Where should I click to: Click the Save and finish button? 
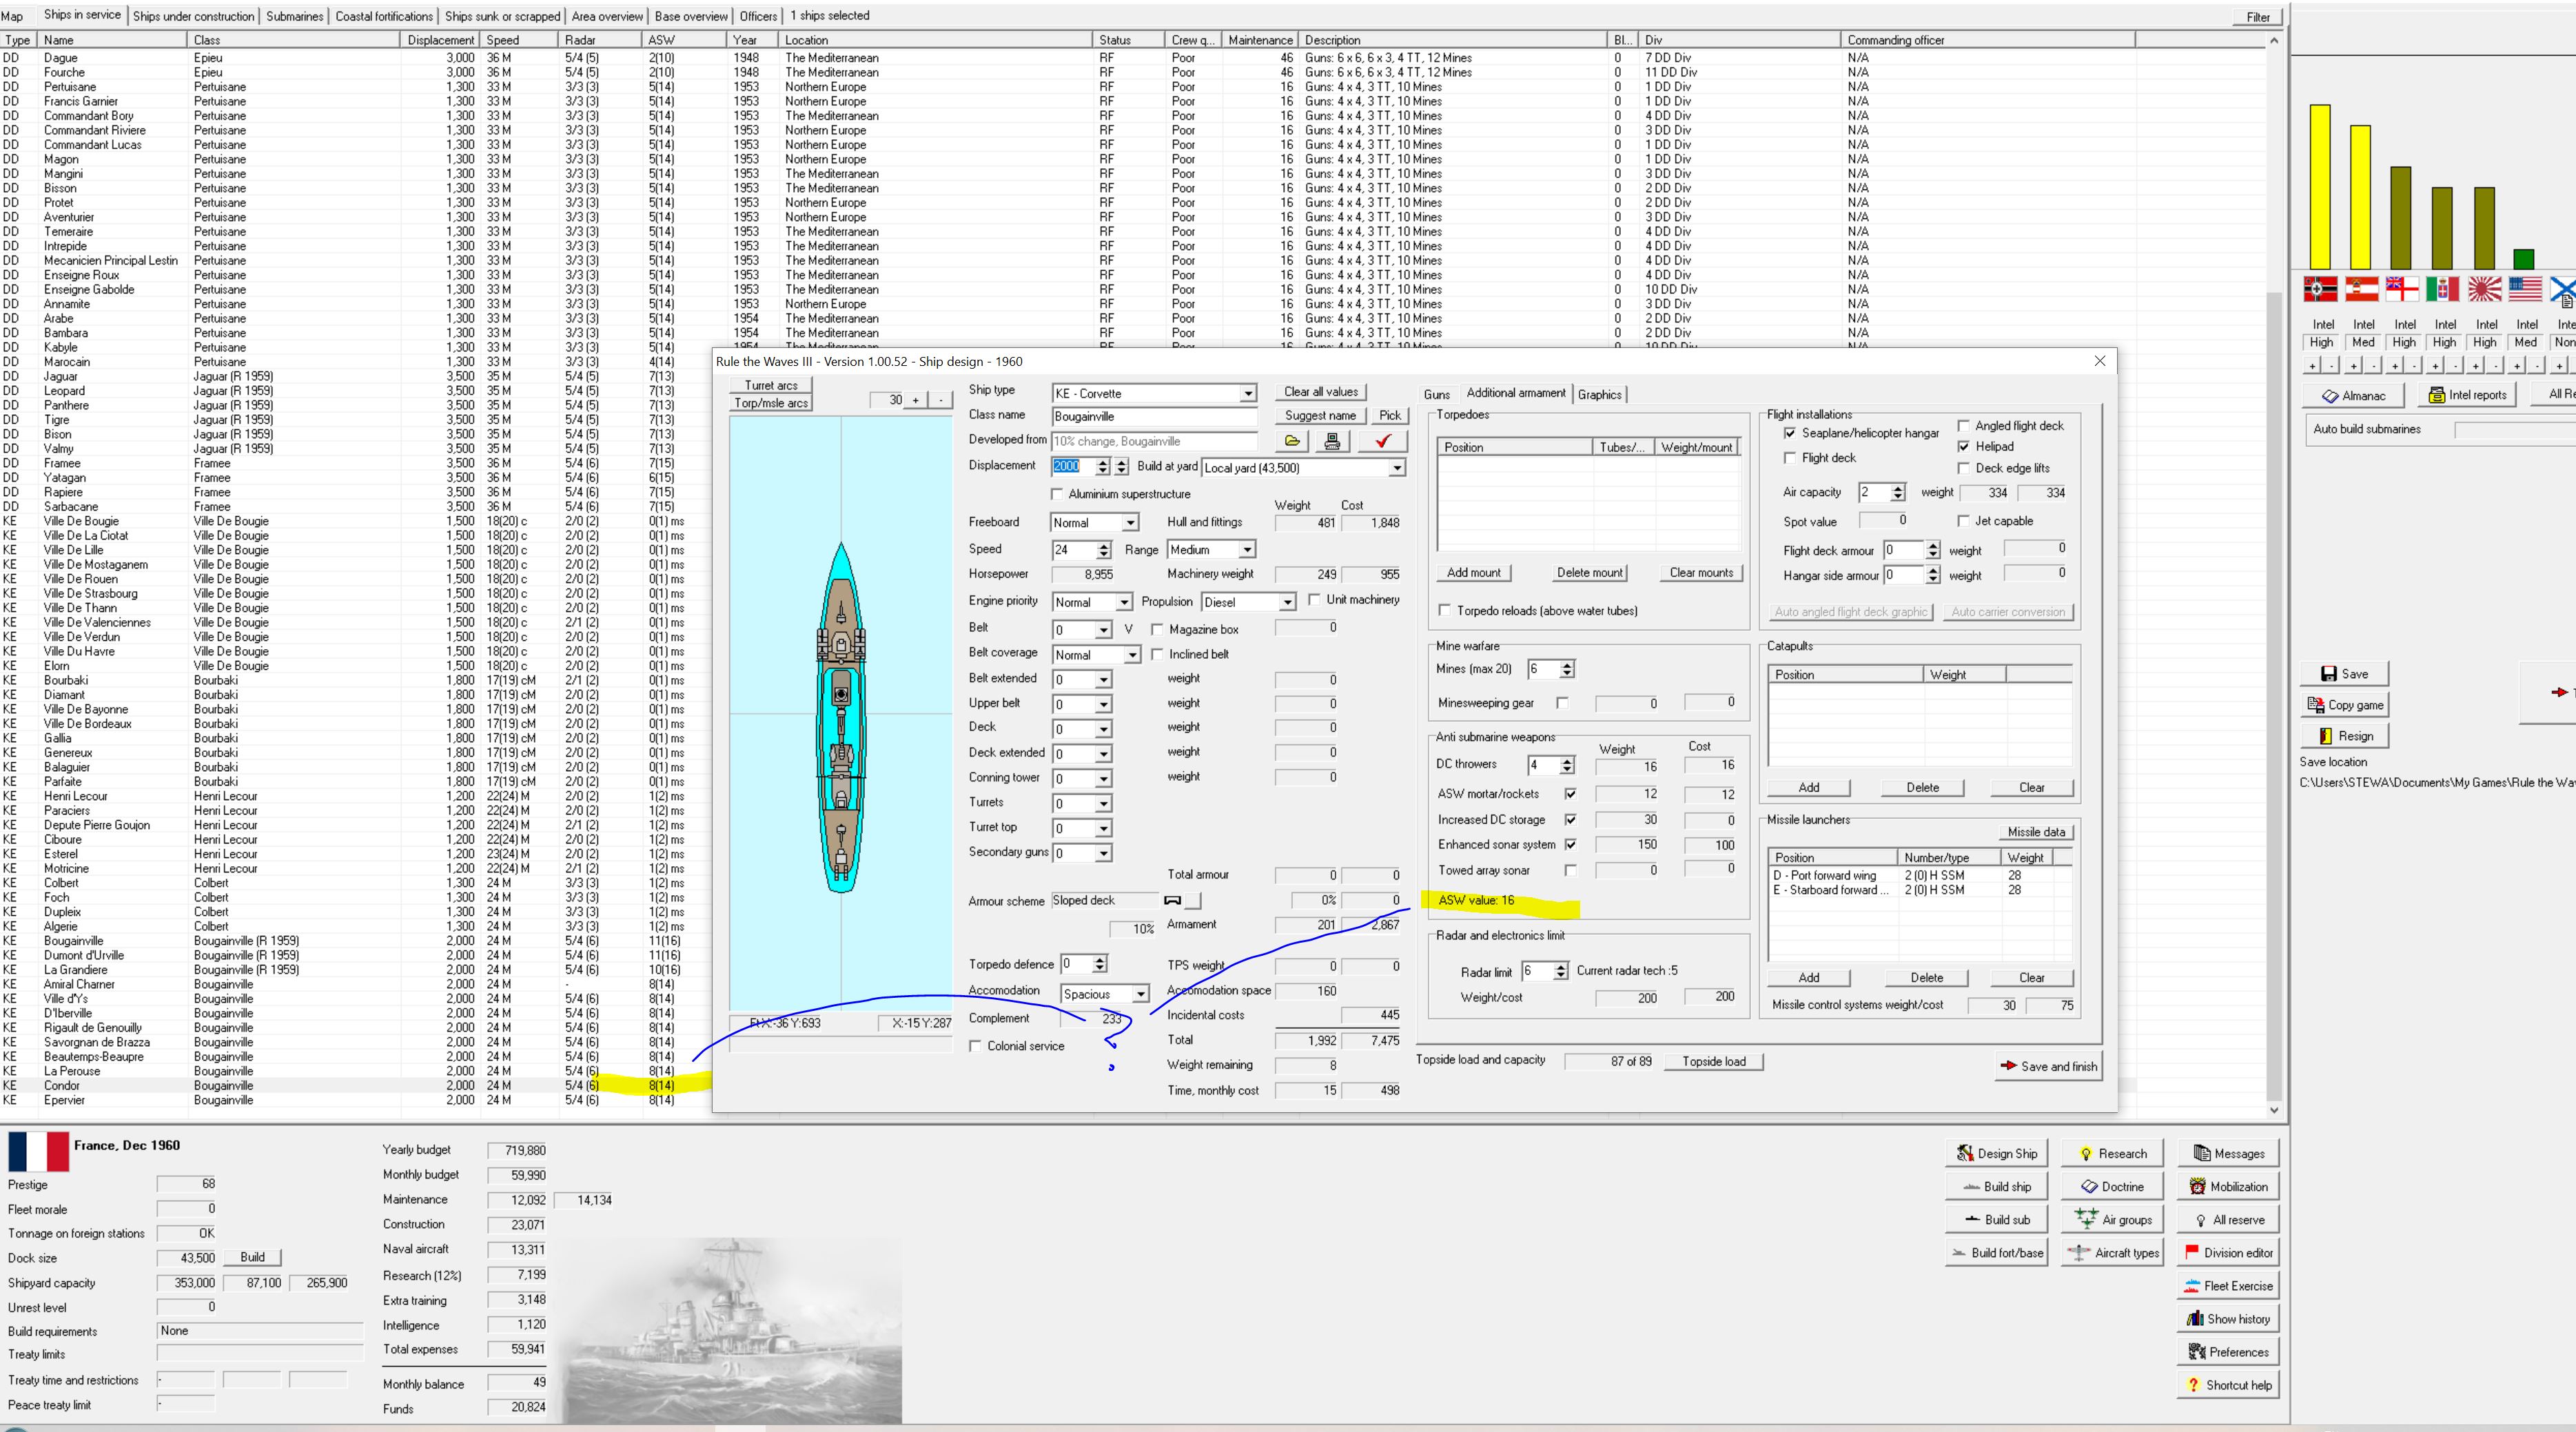[2048, 1066]
